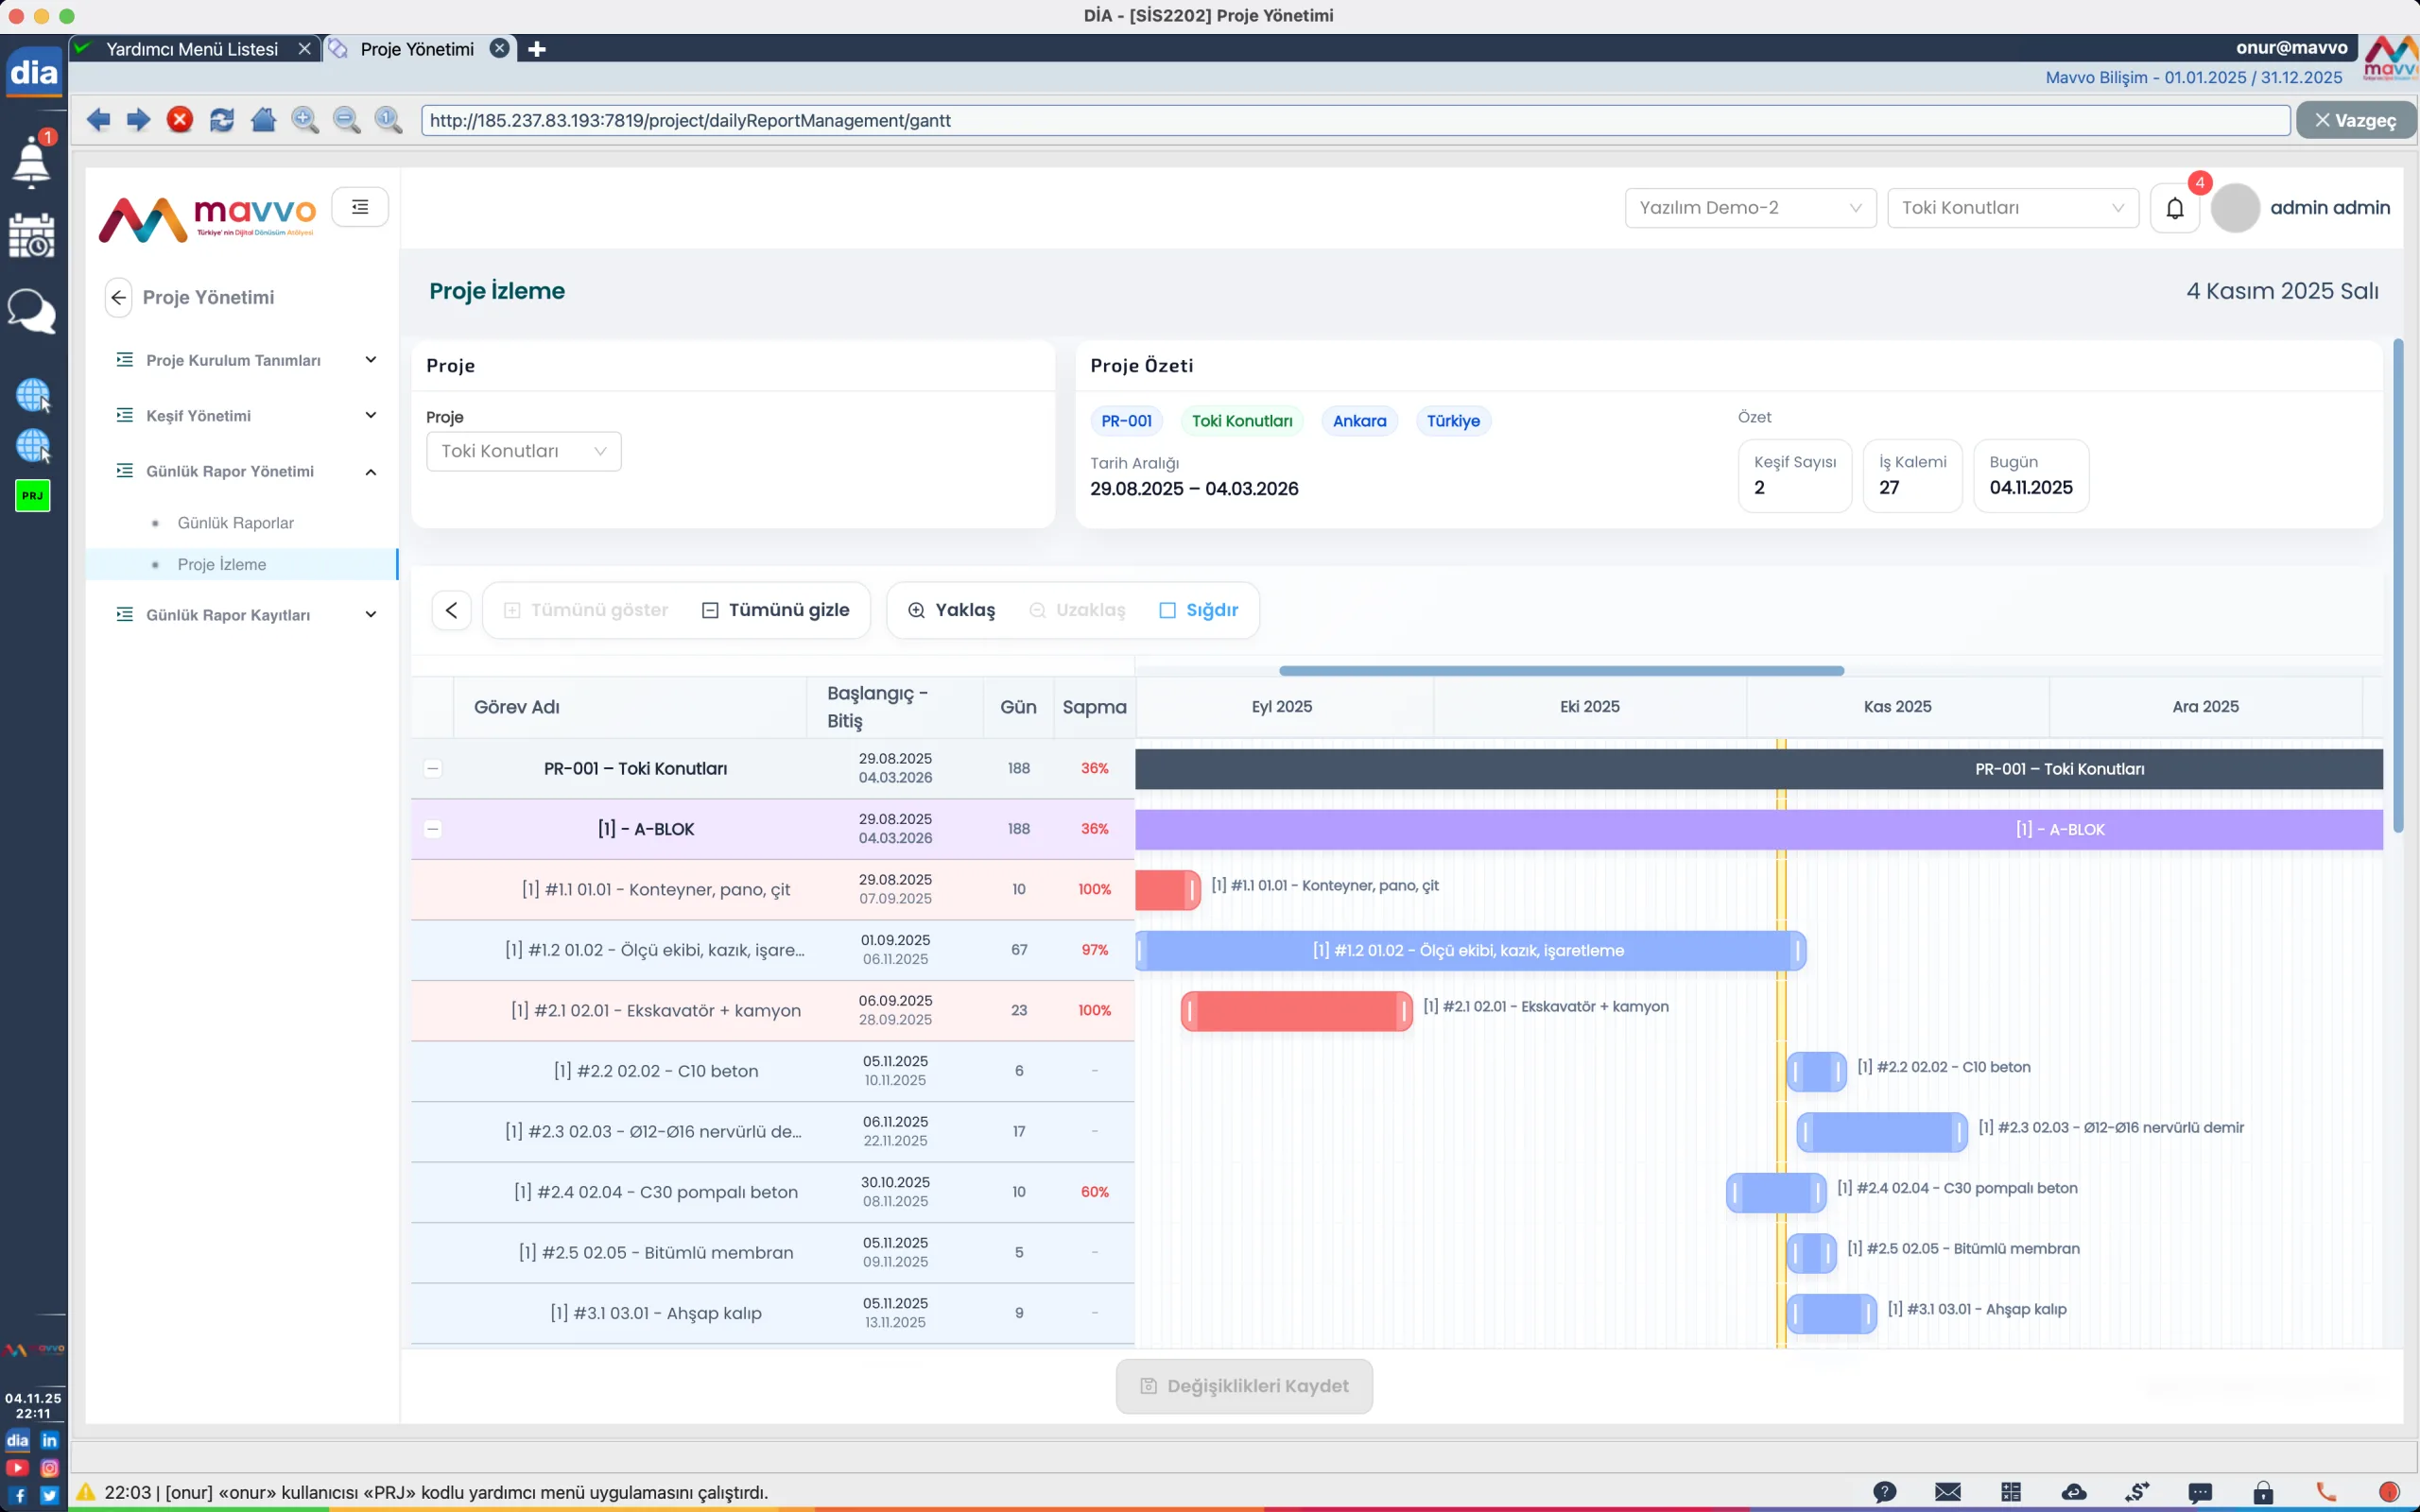The height and width of the screenshot is (1512, 2420).
Task: Open the chat bubbles icon in sidebar
Action: pos(32,311)
